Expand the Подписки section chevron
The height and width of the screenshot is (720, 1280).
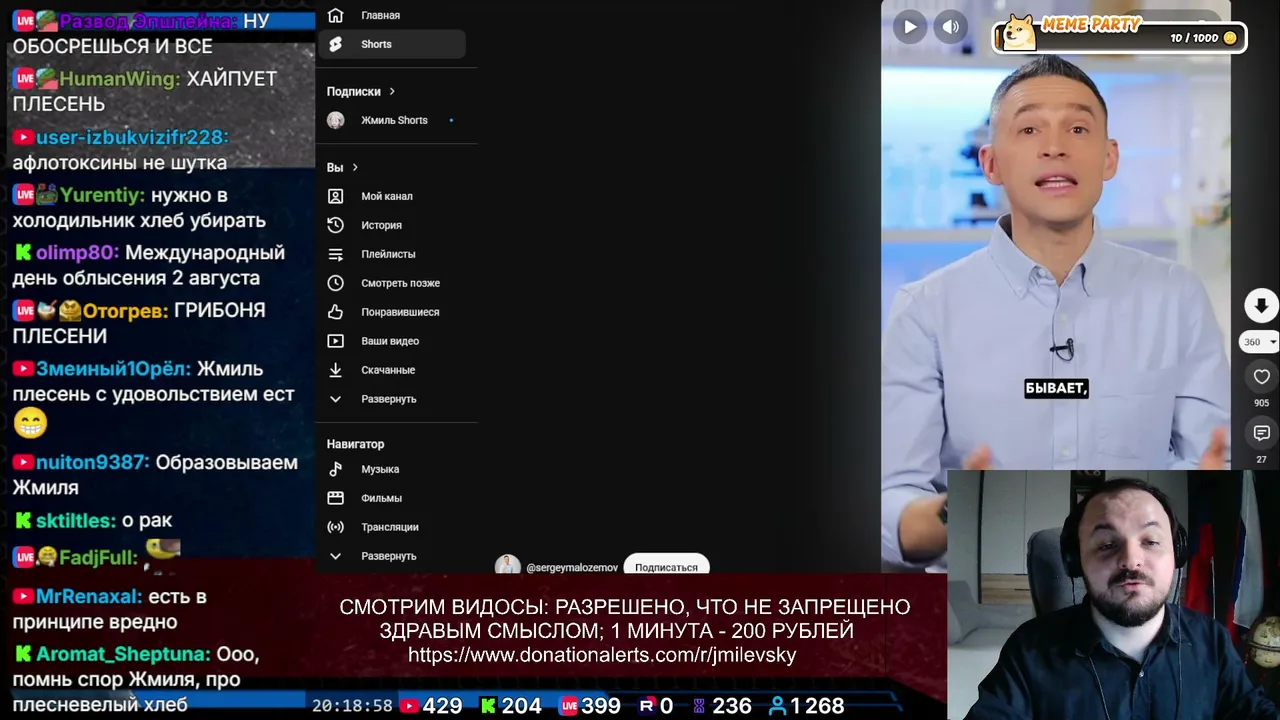[x=392, y=91]
